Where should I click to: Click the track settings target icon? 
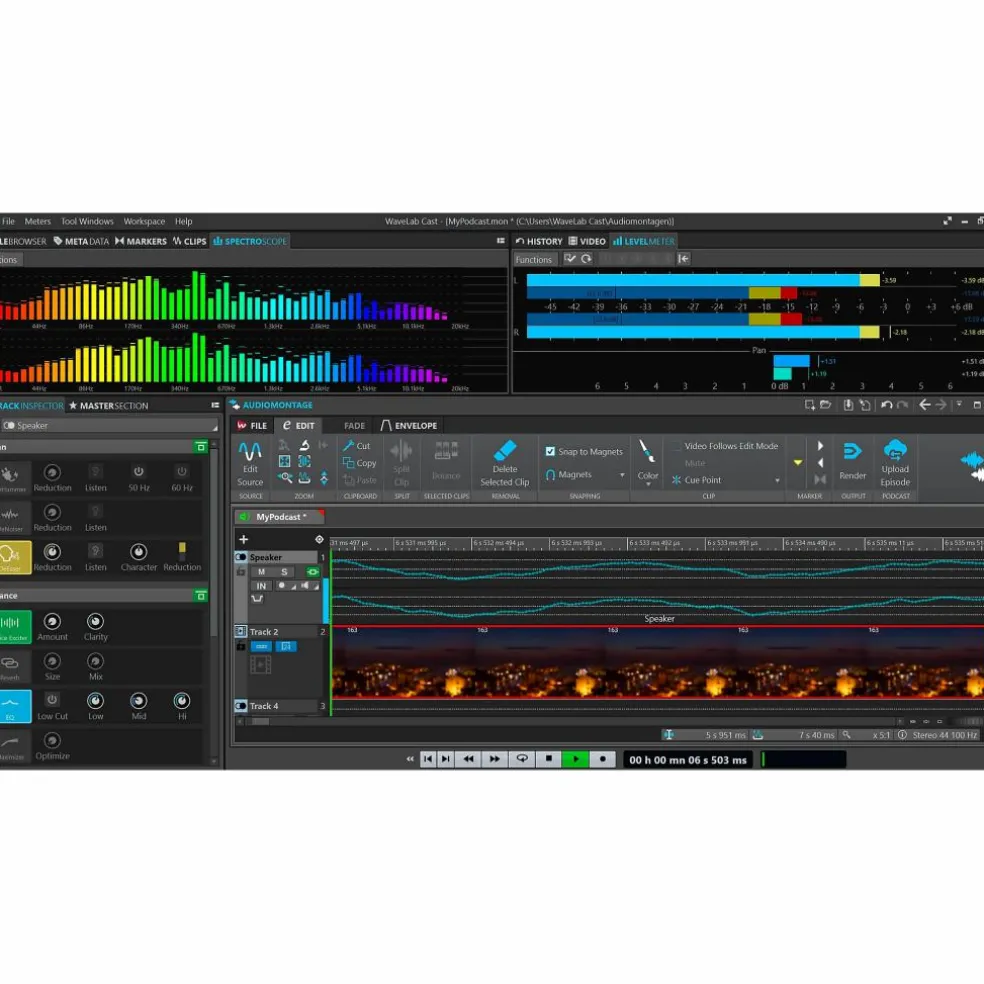(x=319, y=539)
